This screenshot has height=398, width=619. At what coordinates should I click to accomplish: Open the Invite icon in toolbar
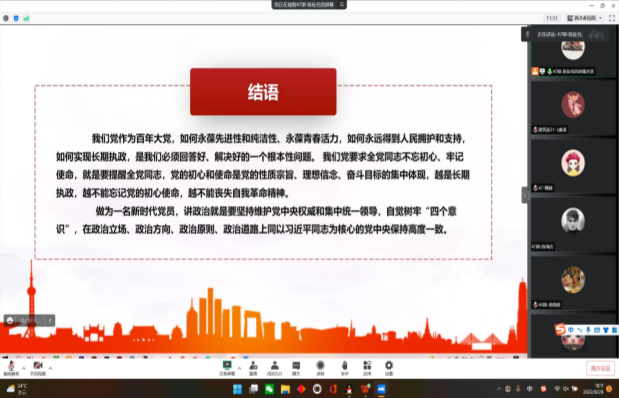pyautogui.click(x=253, y=368)
